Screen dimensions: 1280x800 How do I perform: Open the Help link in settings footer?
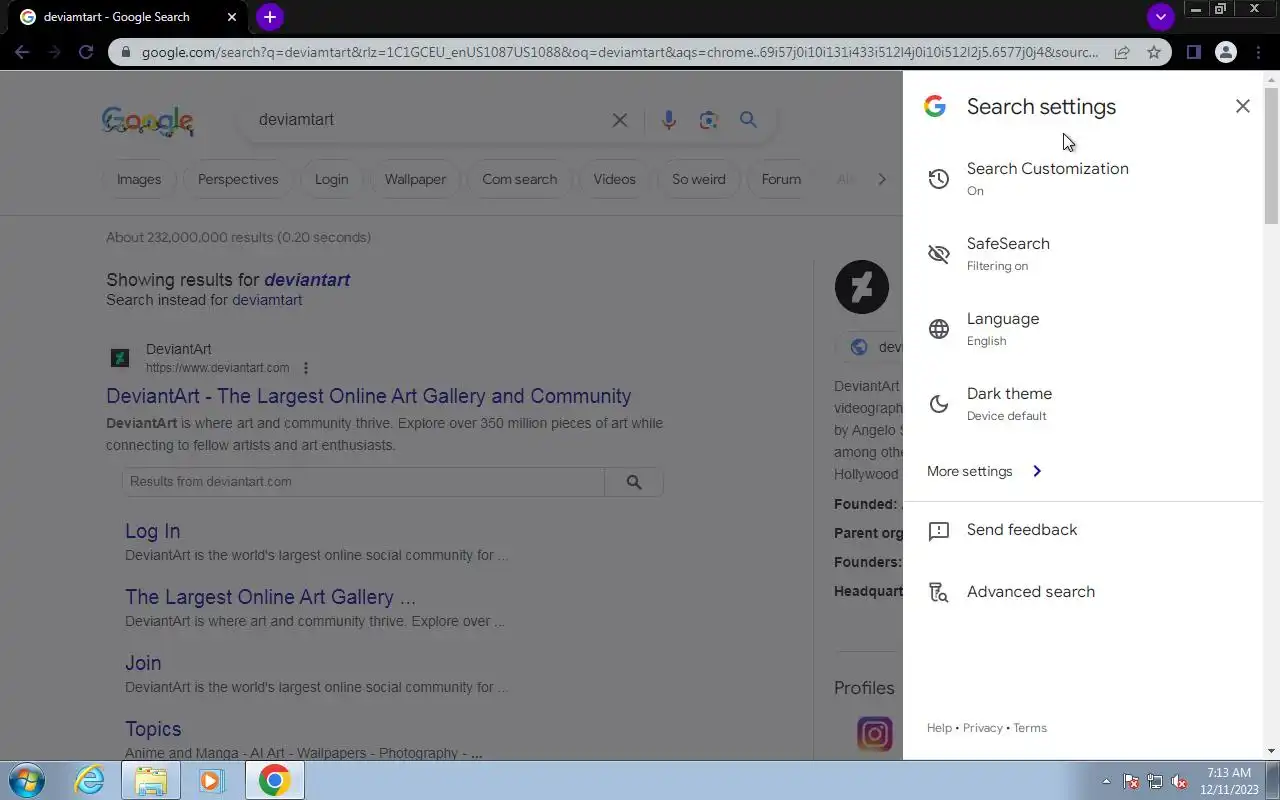click(939, 728)
